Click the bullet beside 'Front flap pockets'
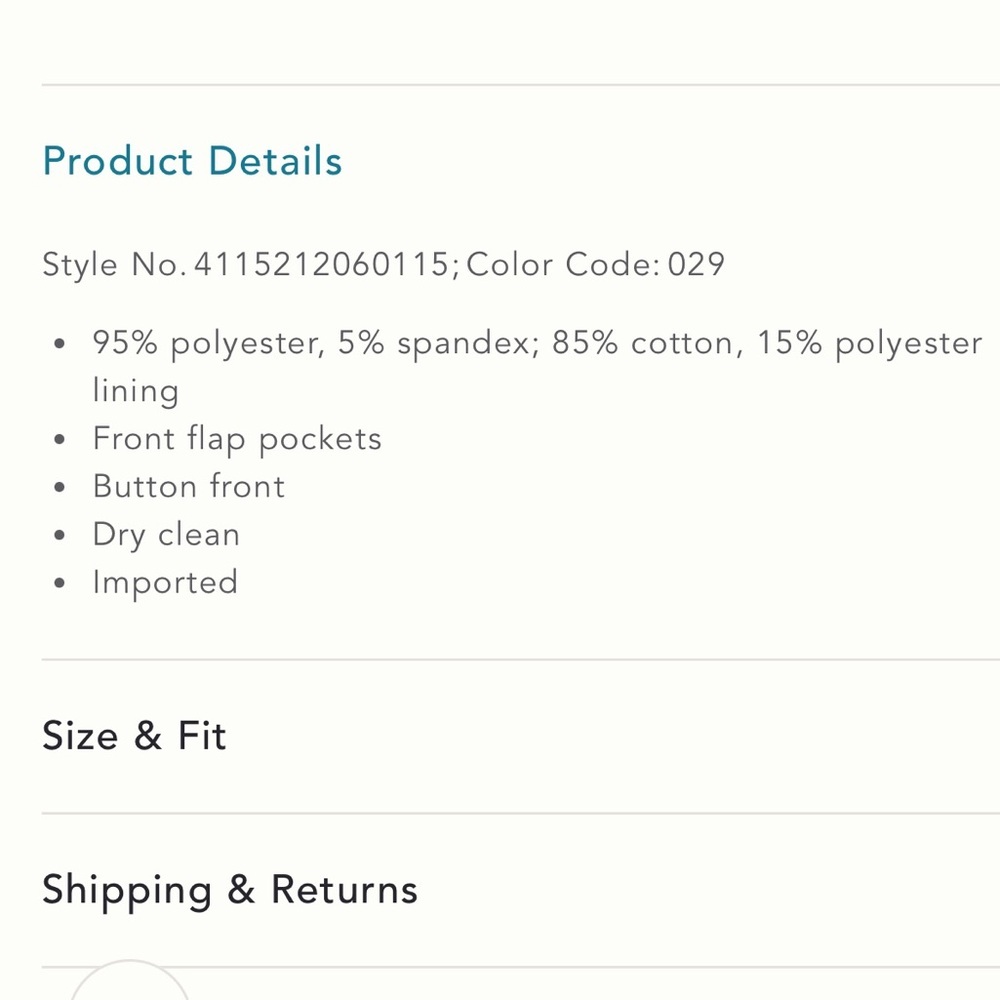The width and height of the screenshot is (1000, 1000). tap(60, 439)
